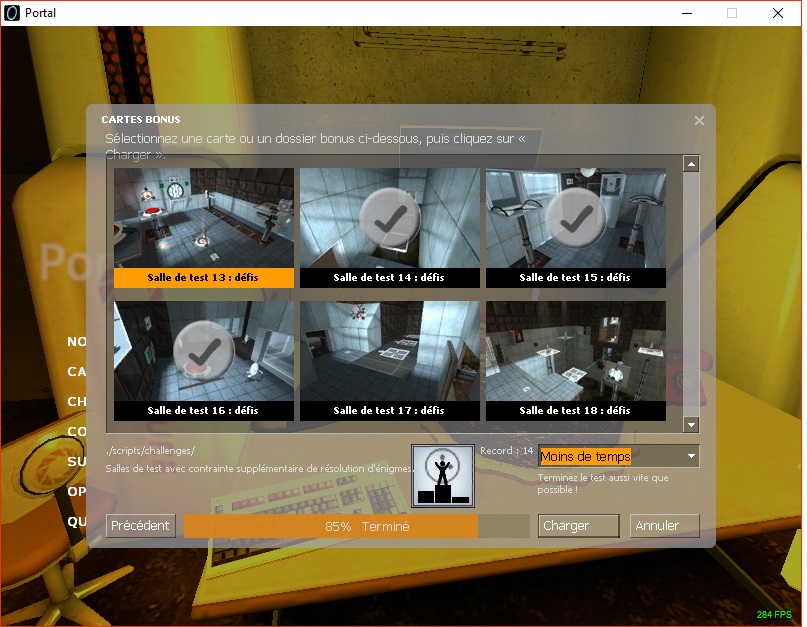Select Salle de test 13 thumbnail
The image size is (807, 627).
pyautogui.click(x=203, y=218)
